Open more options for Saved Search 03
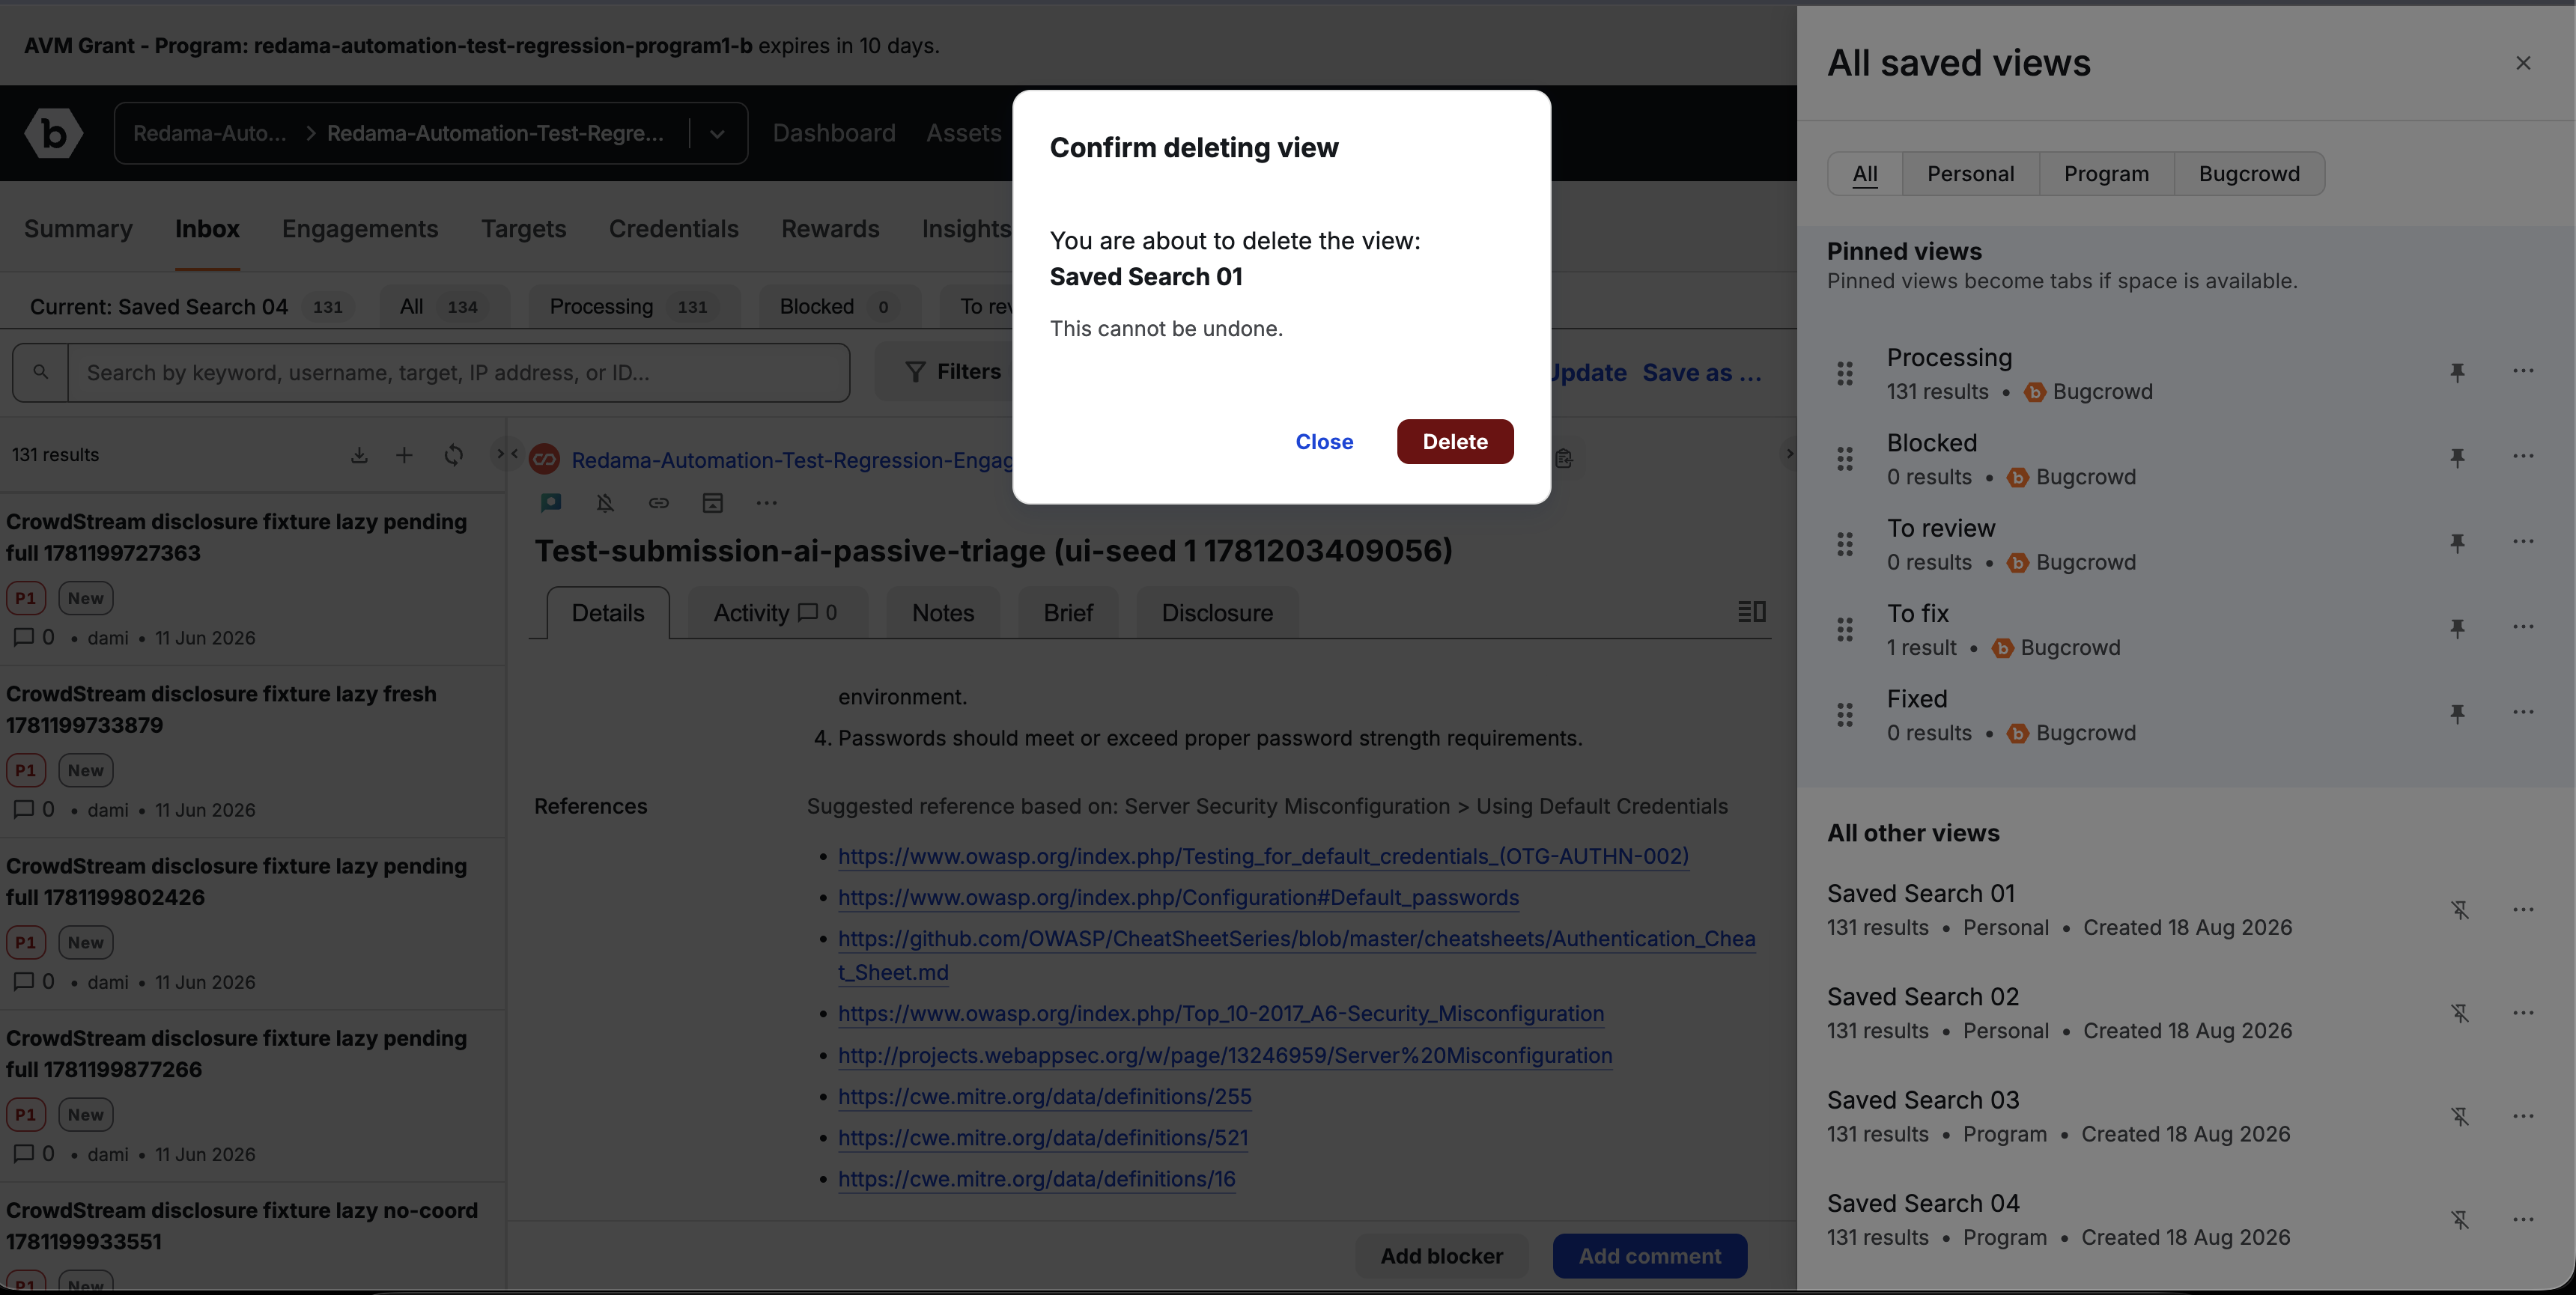Screen dimensions: 2576x1295 [2523, 1116]
